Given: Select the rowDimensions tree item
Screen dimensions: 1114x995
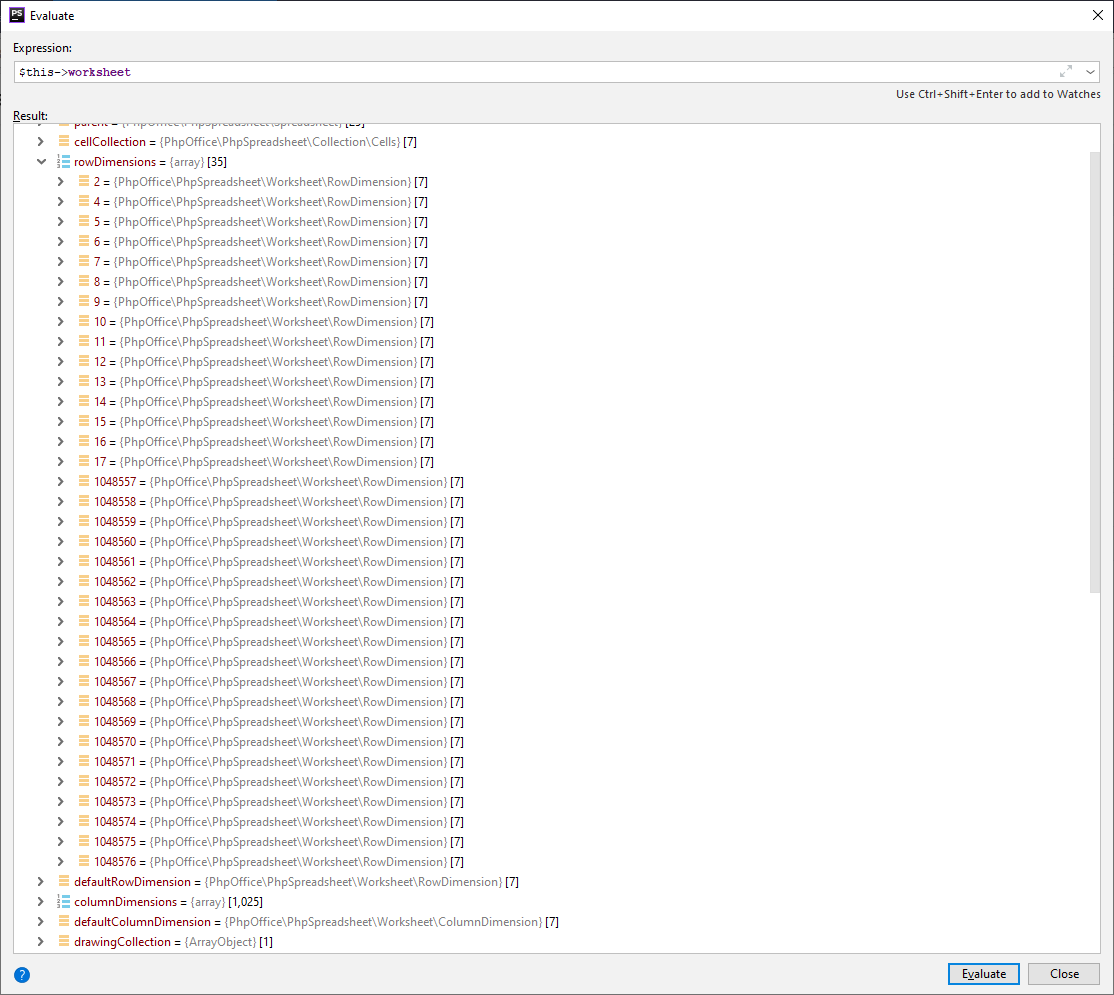Looking at the screenshot, I should click(117, 161).
